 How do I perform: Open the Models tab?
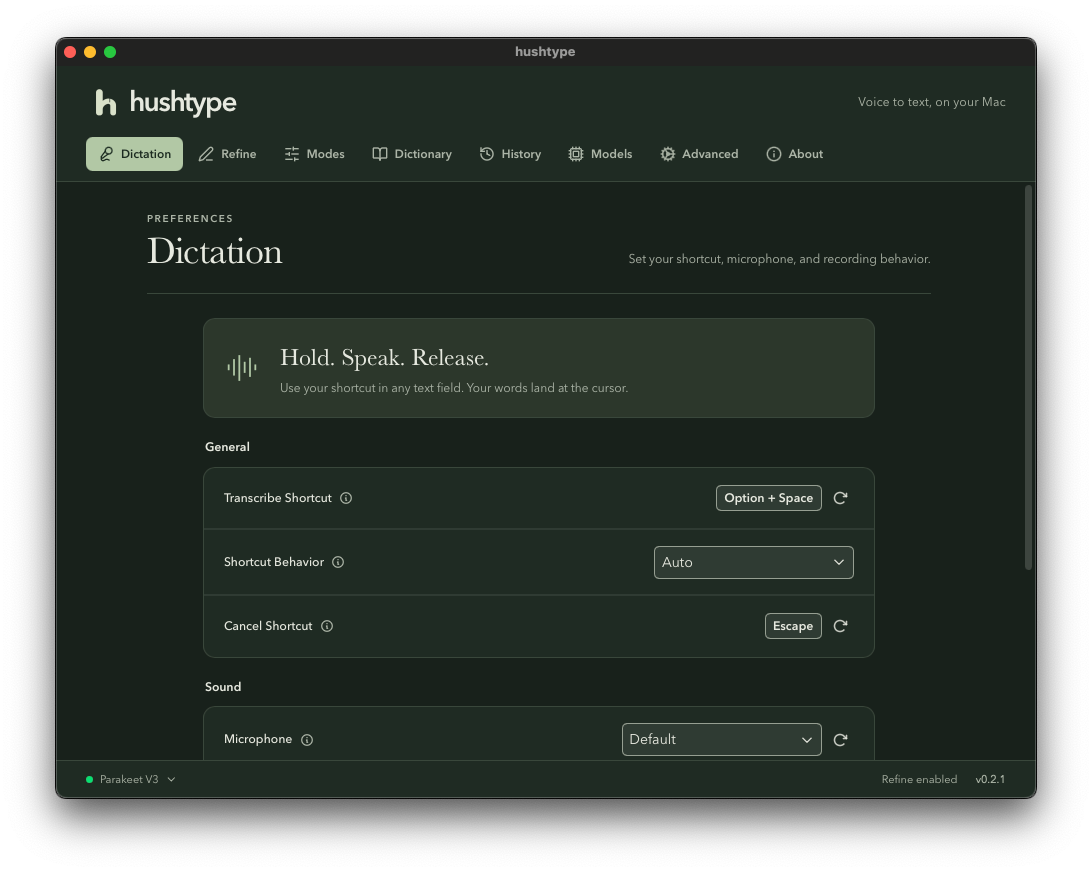tap(600, 154)
